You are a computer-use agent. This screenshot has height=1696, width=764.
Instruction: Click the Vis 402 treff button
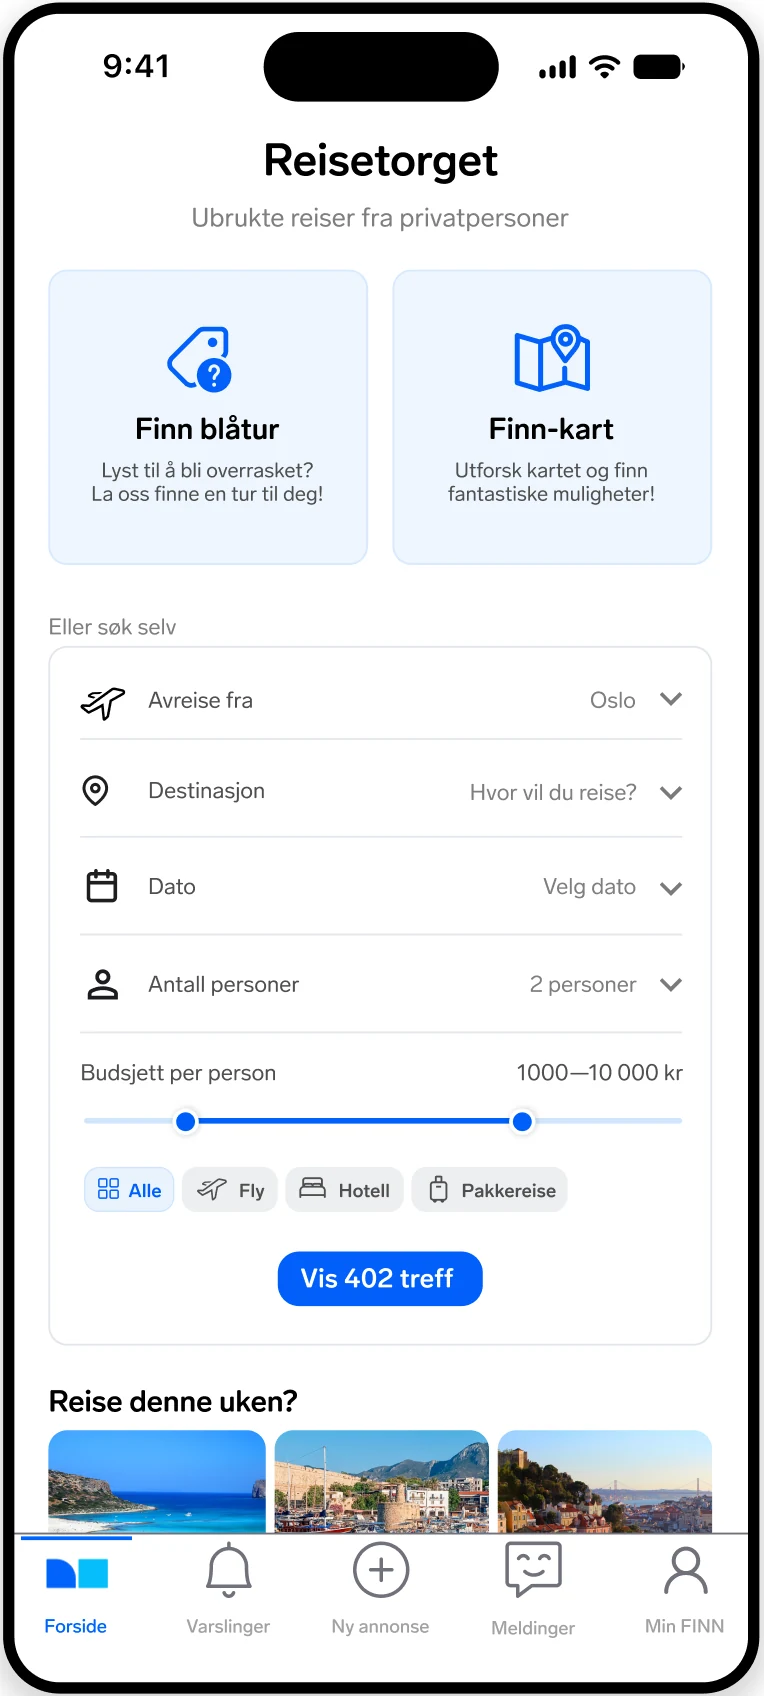(380, 1278)
